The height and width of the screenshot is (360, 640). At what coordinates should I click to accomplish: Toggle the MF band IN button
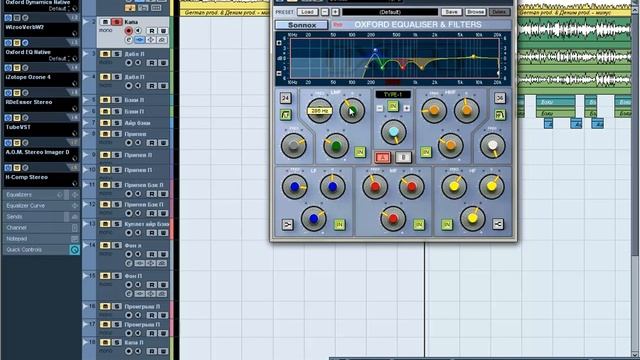[x=419, y=224]
